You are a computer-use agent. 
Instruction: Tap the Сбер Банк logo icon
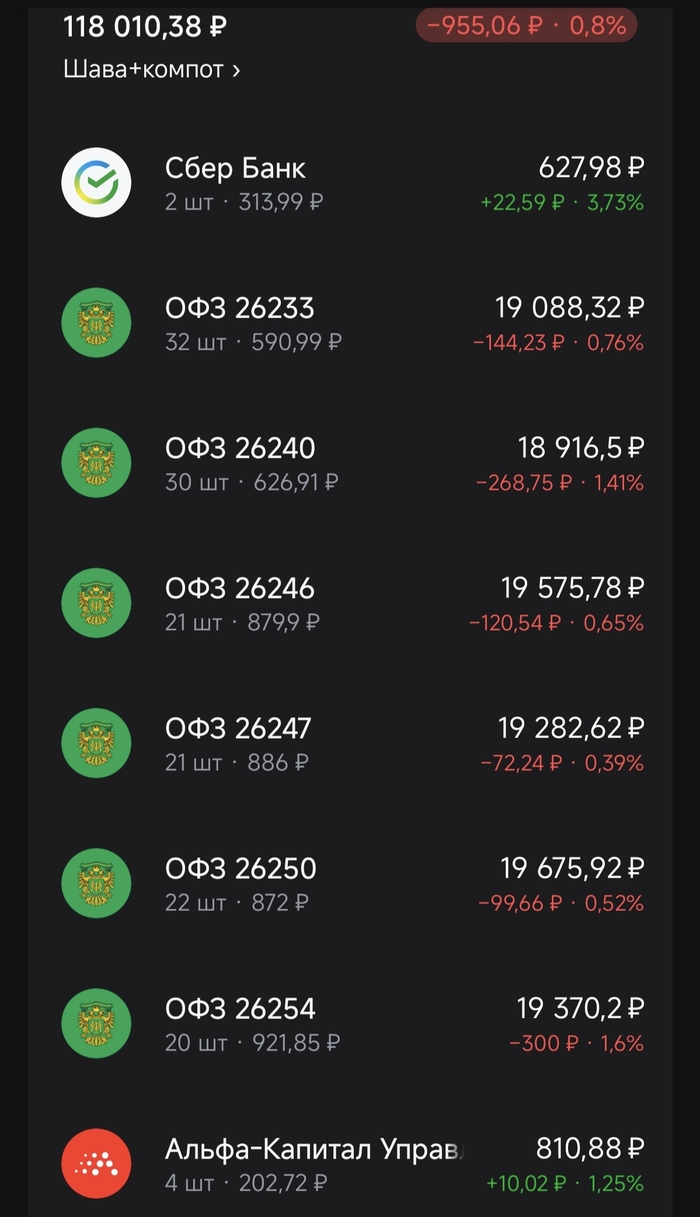(96, 183)
